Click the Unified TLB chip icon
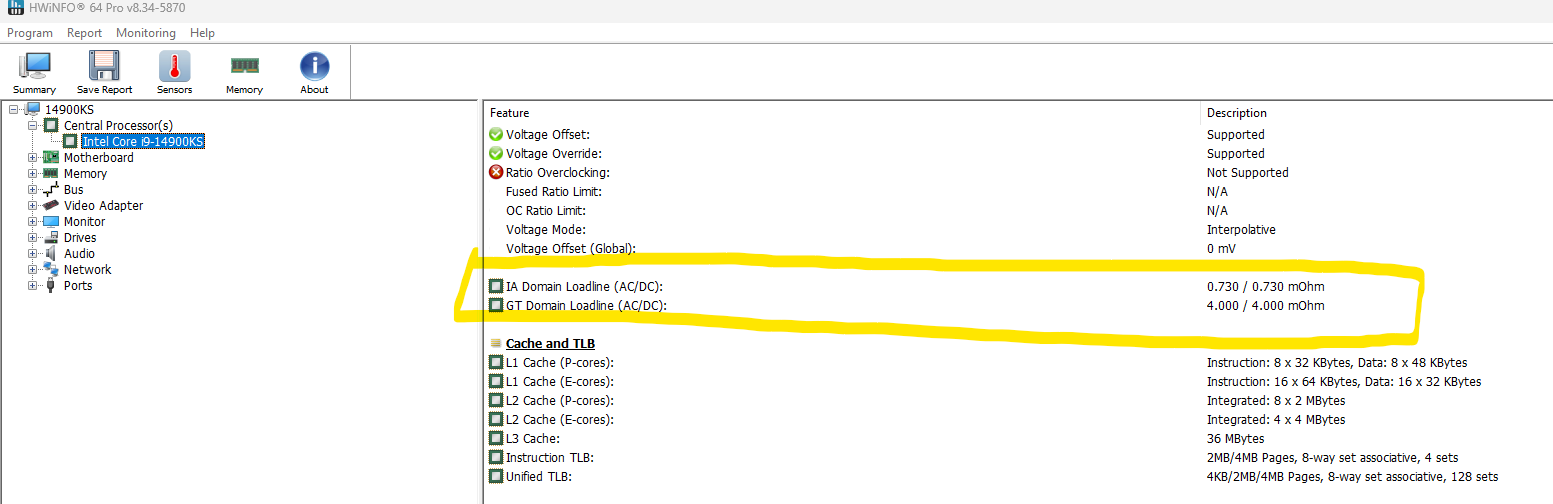 [496, 476]
